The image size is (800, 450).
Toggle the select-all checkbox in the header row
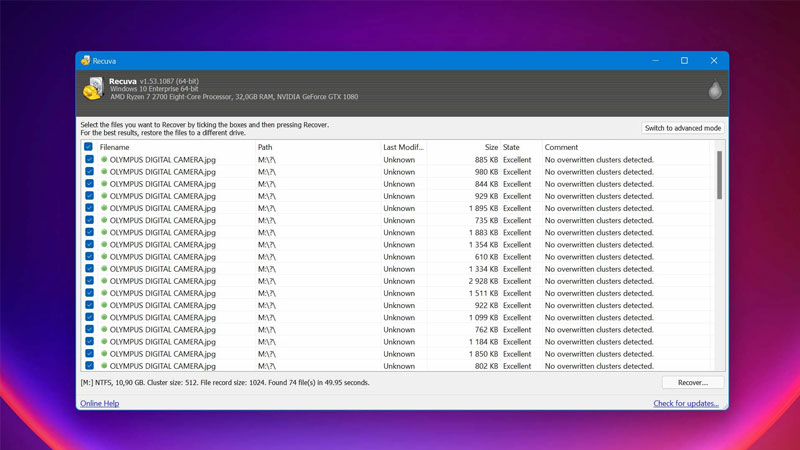pyautogui.click(x=89, y=147)
